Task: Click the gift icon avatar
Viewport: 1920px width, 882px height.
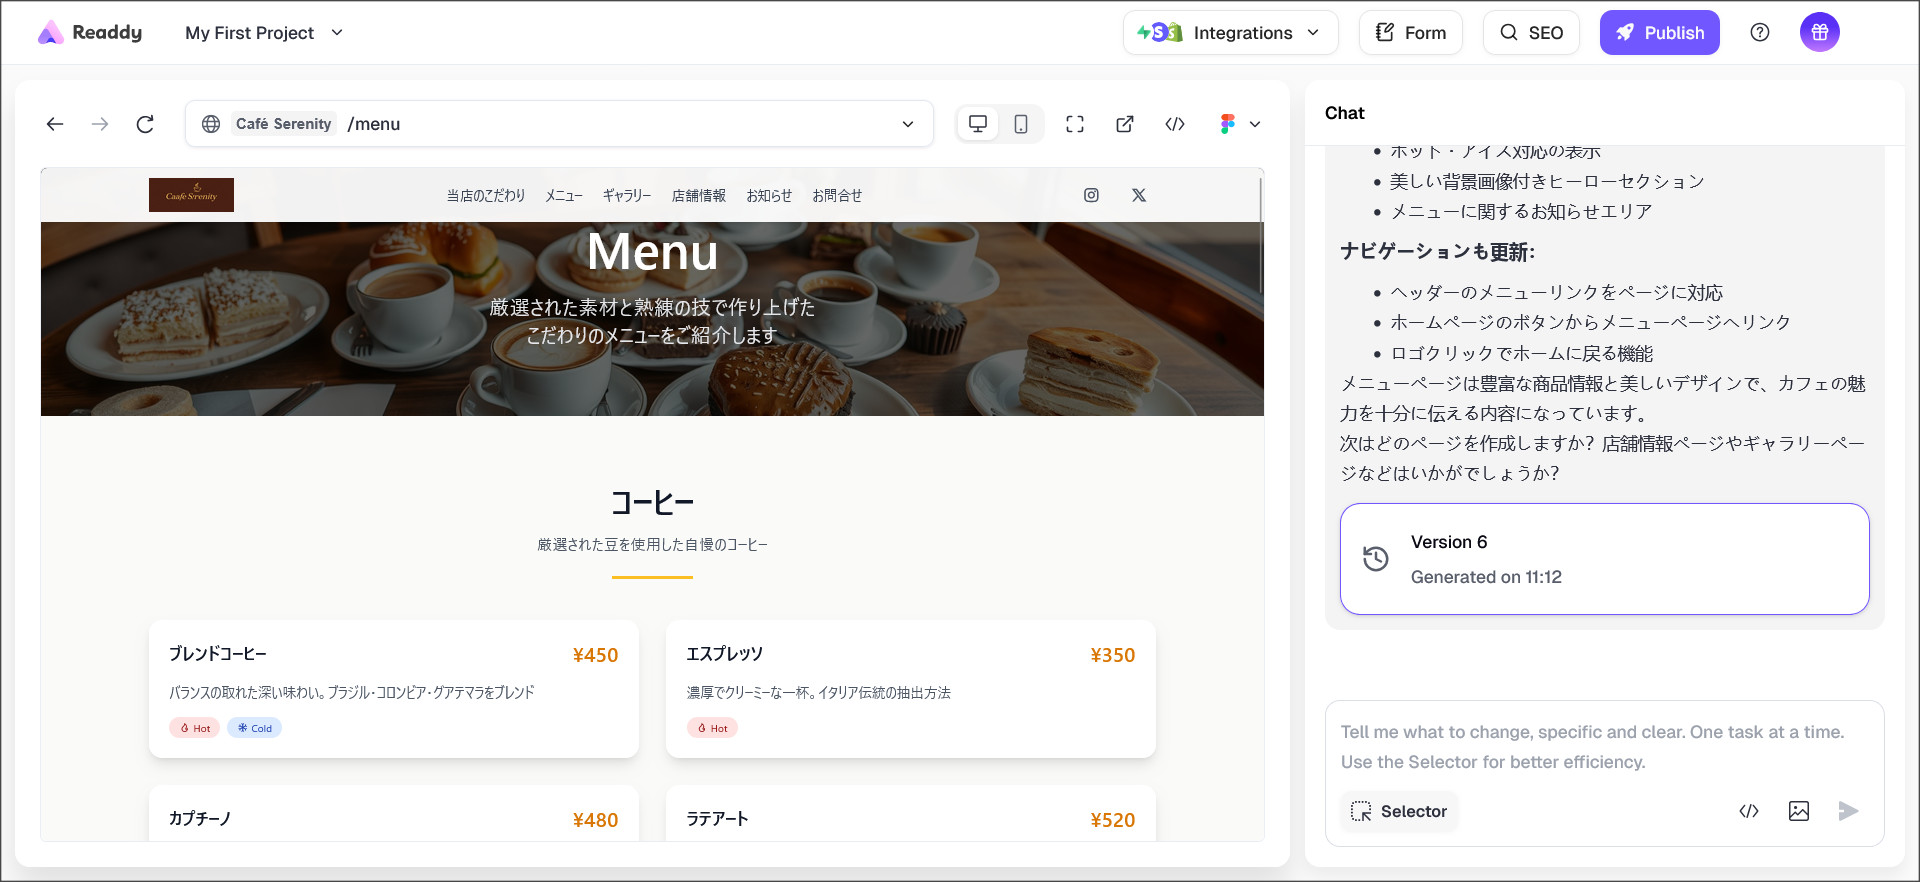Action: tap(1819, 32)
